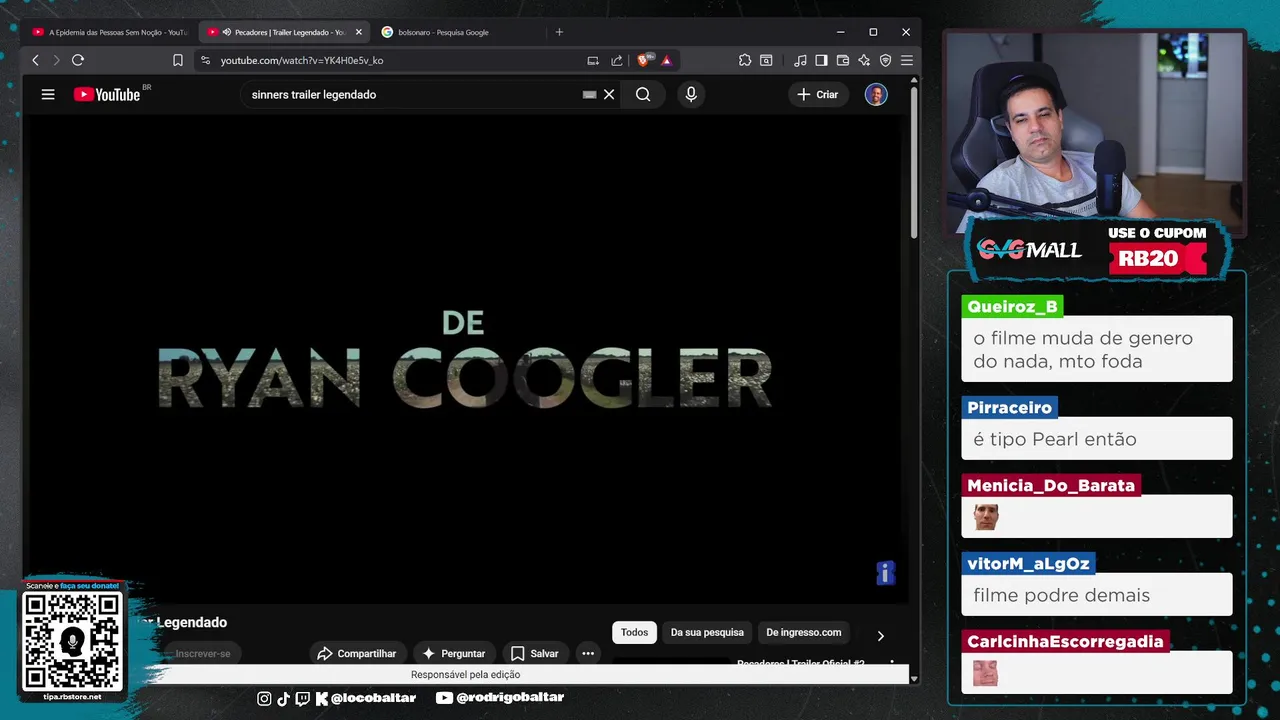Click the Inscrever-se subscribe button
Screen dimensions: 1280x720
coord(203,653)
